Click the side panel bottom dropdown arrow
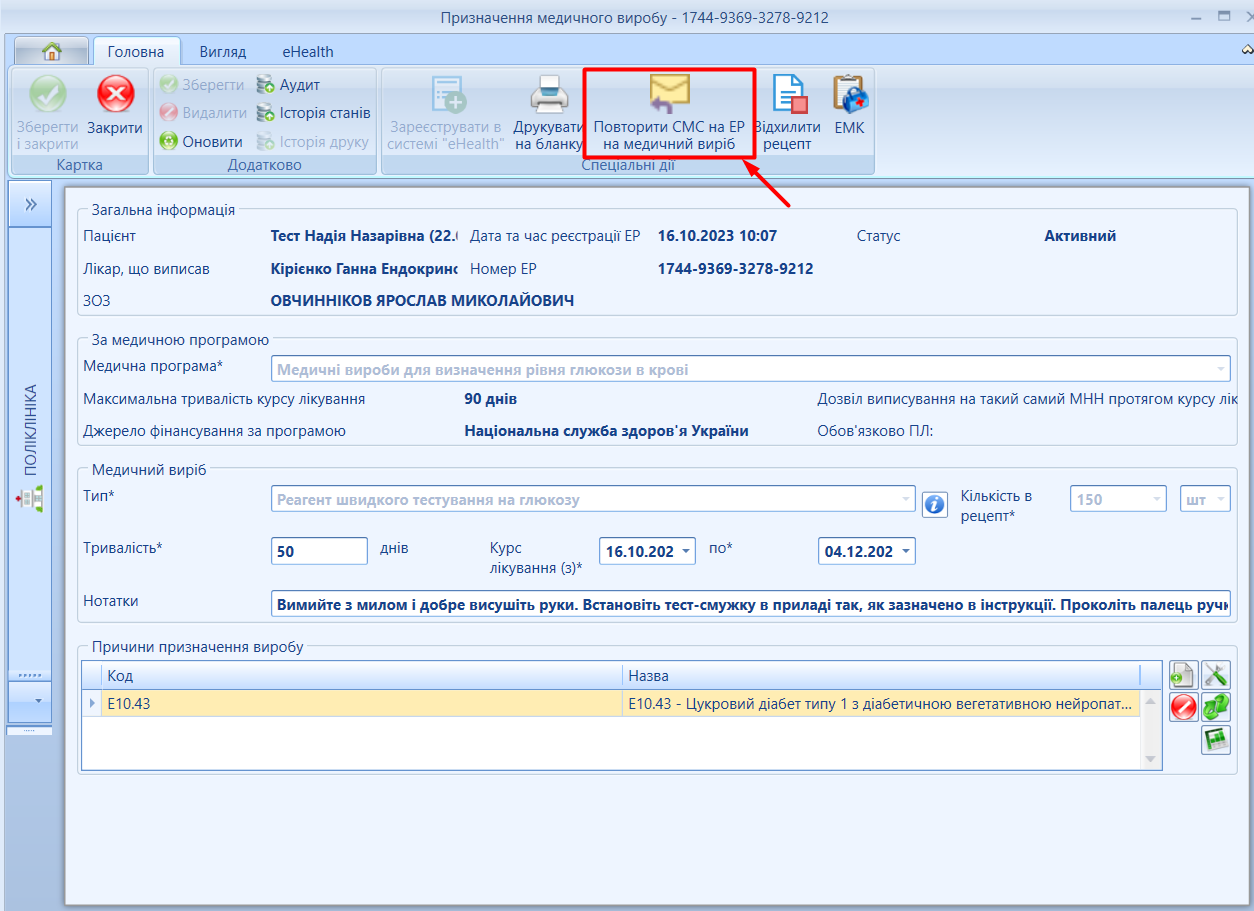1254x911 pixels. [x=37, y=701]
